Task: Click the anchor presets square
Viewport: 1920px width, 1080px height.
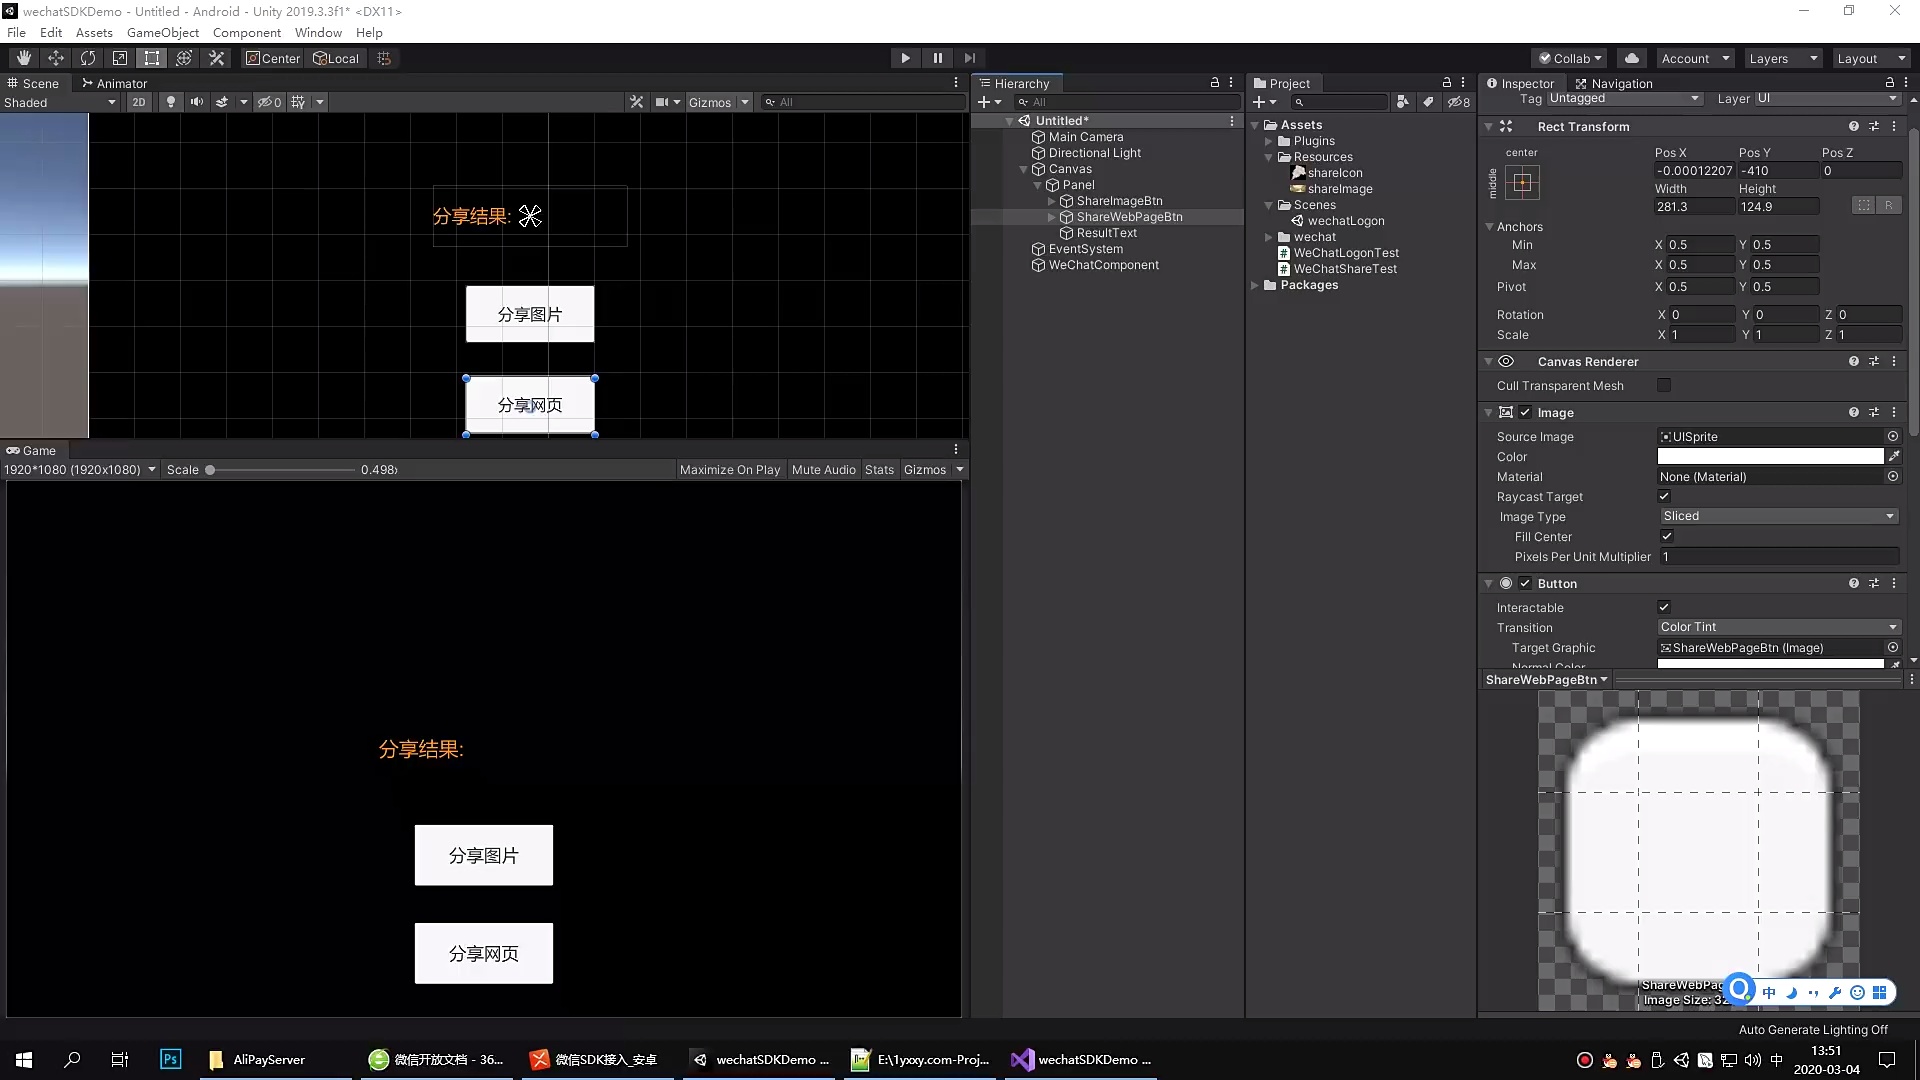Action: pyautogui.click(x=1522, y=182)
